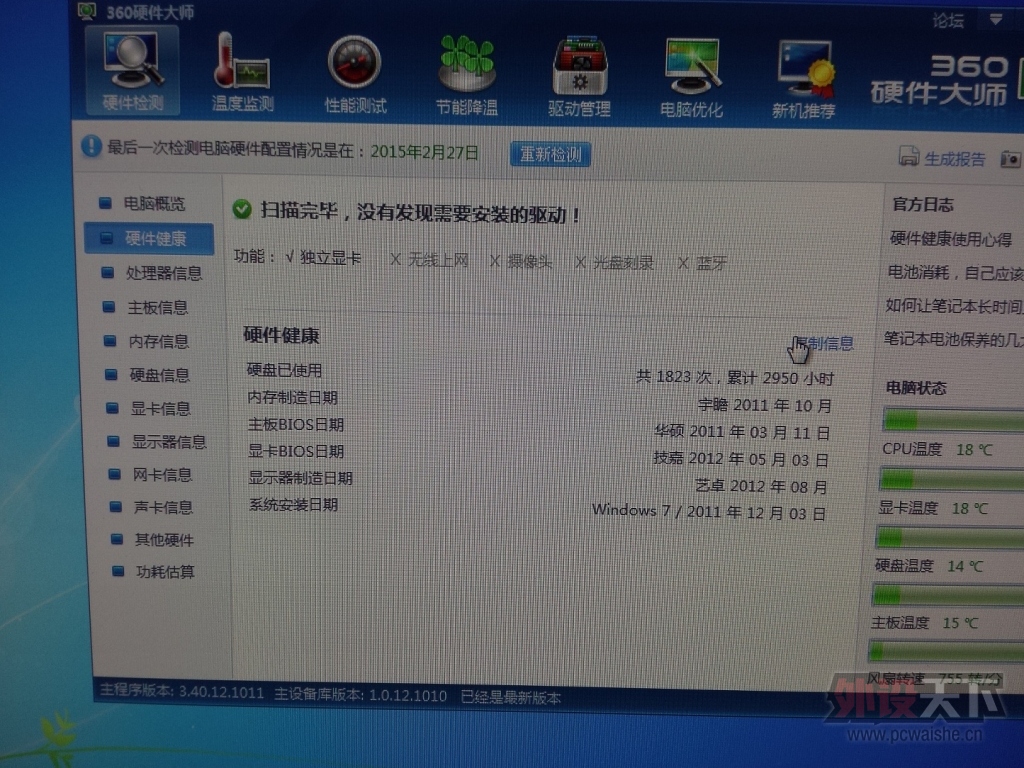Viewport: 1024px width, 768px height.
Task: Open the article starting with 笔记本电池保养
Action: 953,339
